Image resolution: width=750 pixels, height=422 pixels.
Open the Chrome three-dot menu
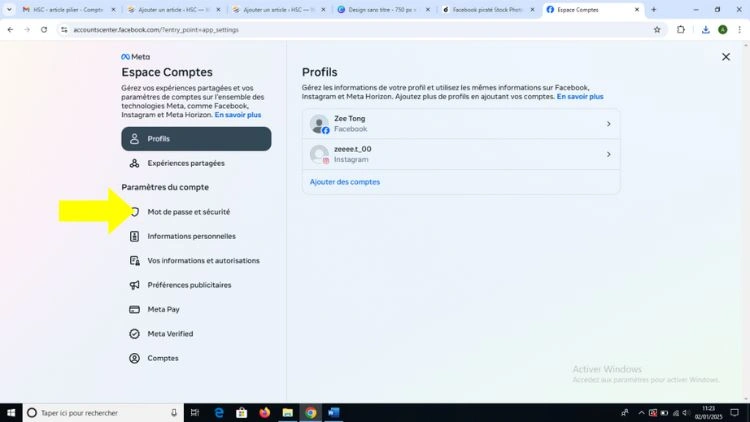pos(739,30)
